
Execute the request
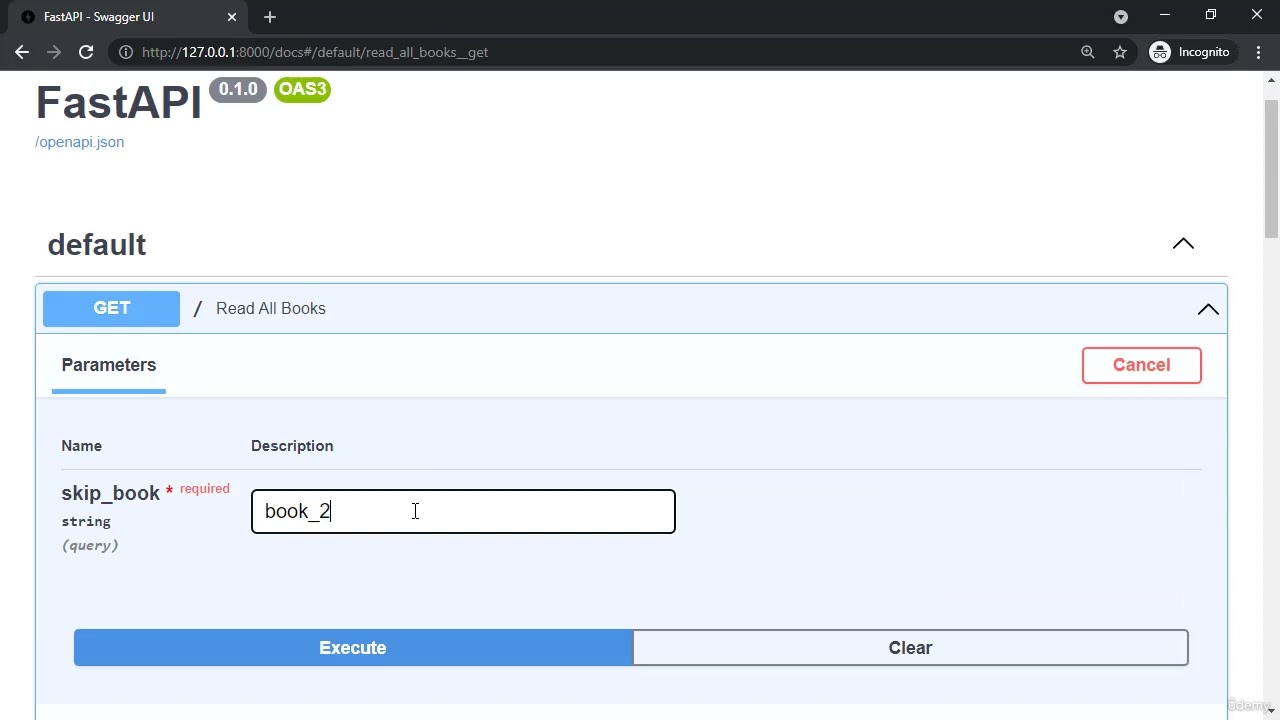coord(353,648)
